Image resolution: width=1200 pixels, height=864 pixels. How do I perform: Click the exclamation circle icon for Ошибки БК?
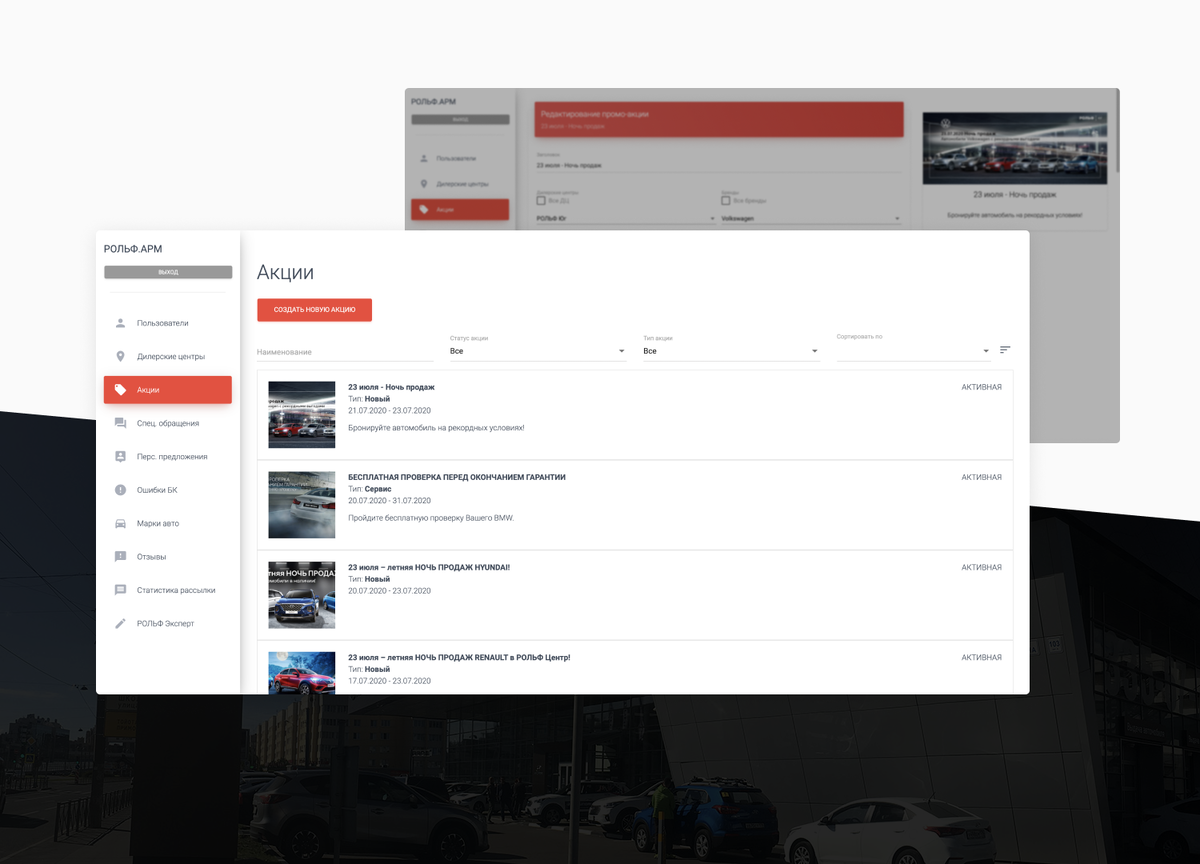point(120,490)
